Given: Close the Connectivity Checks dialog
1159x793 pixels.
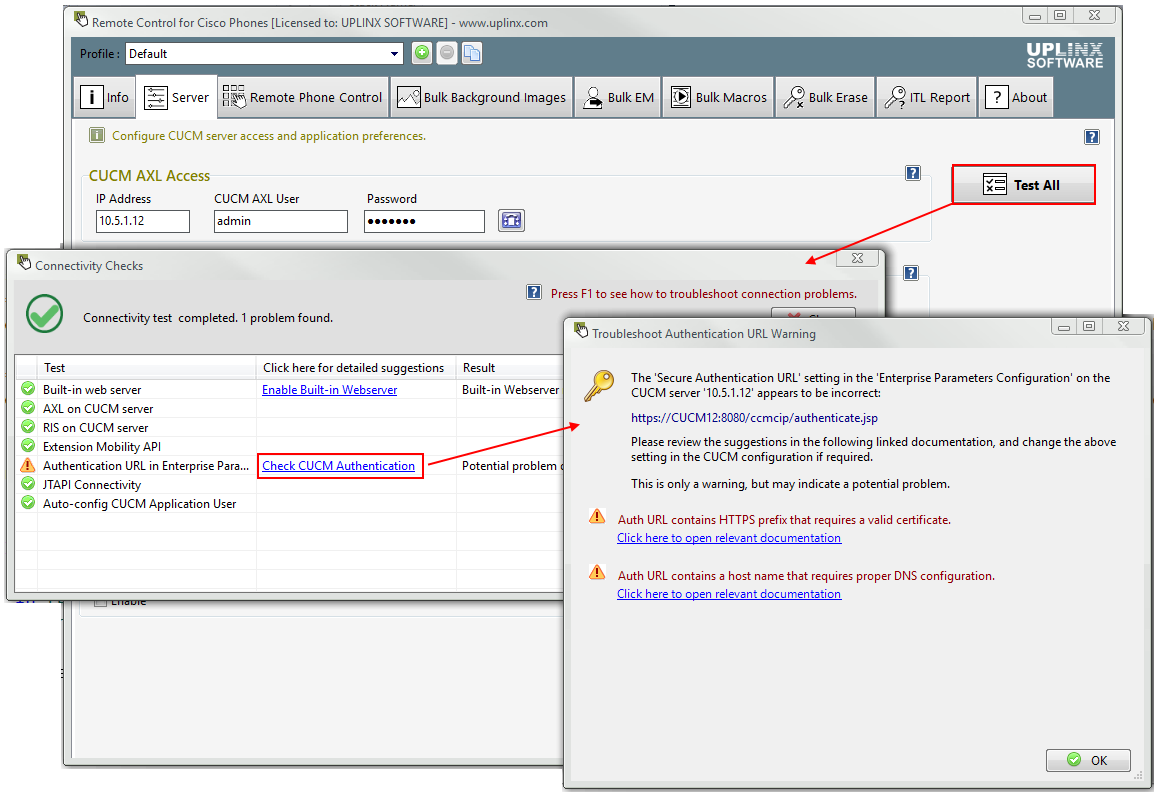Looking at the screenshot, I should click(x=857, y=258).
